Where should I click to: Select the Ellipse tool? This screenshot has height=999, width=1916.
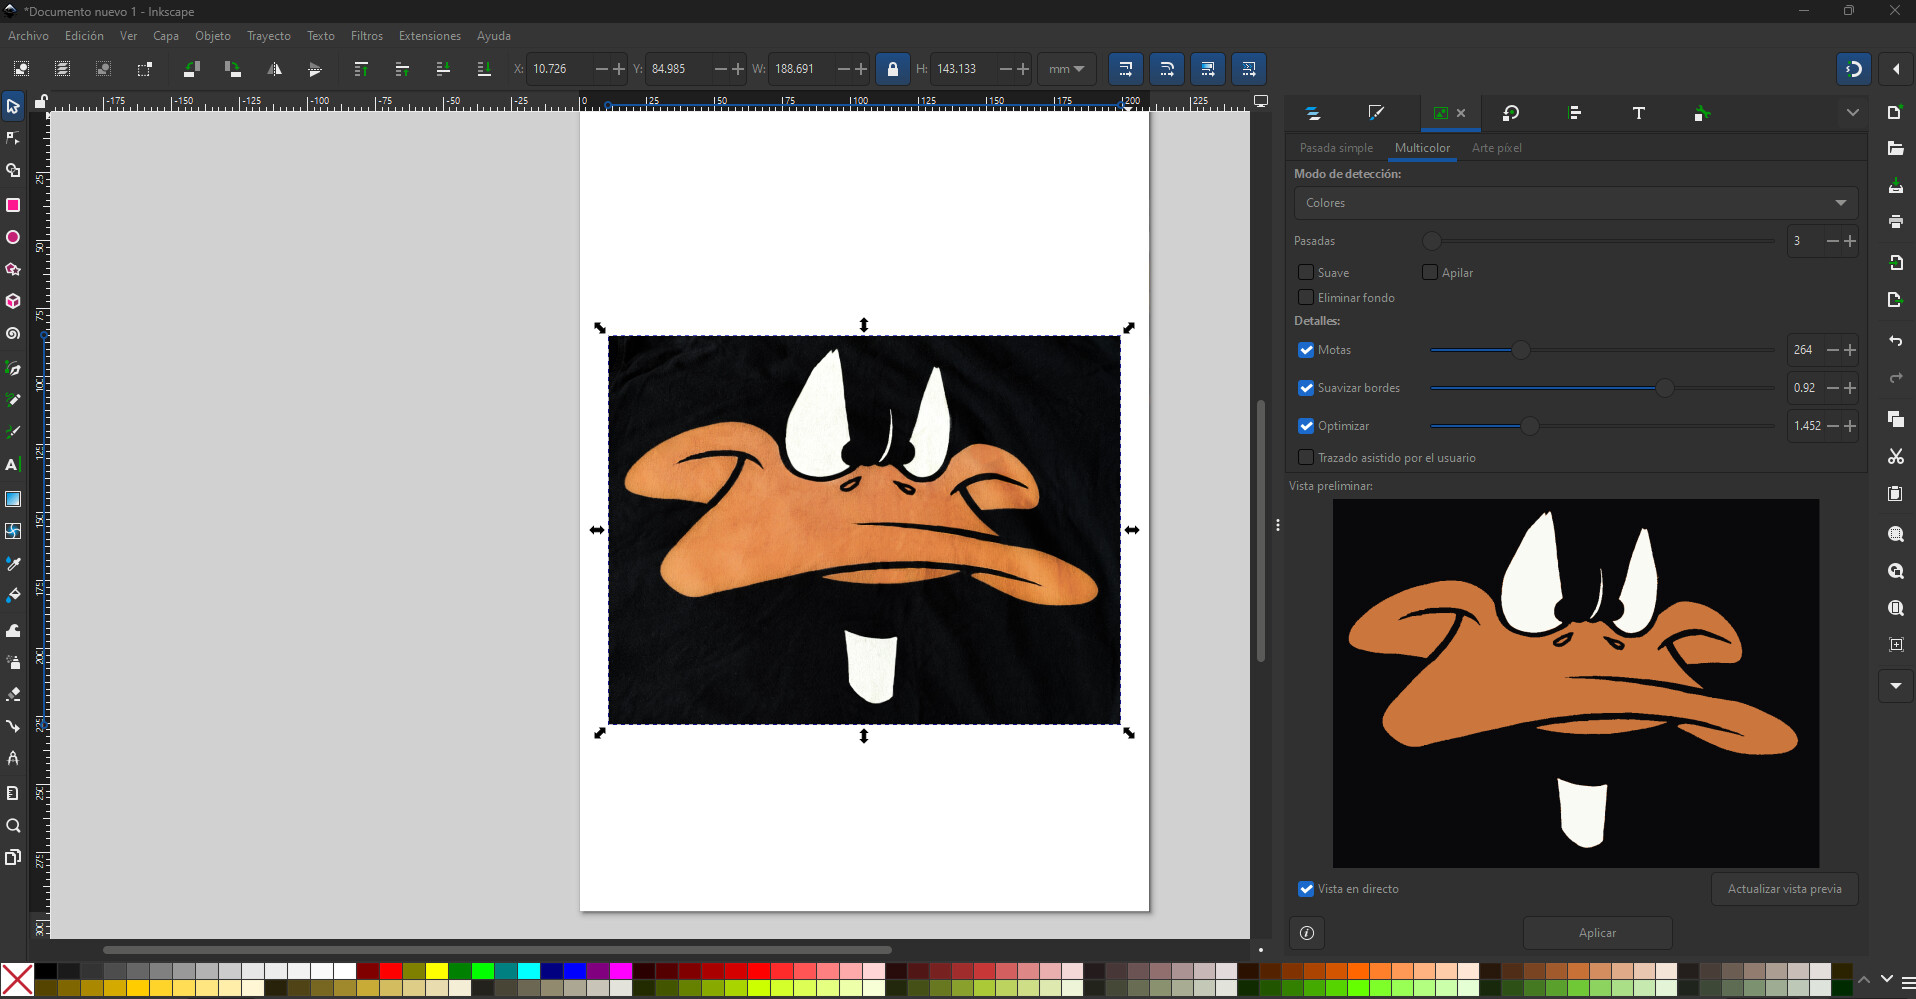(x=13, y=237)
